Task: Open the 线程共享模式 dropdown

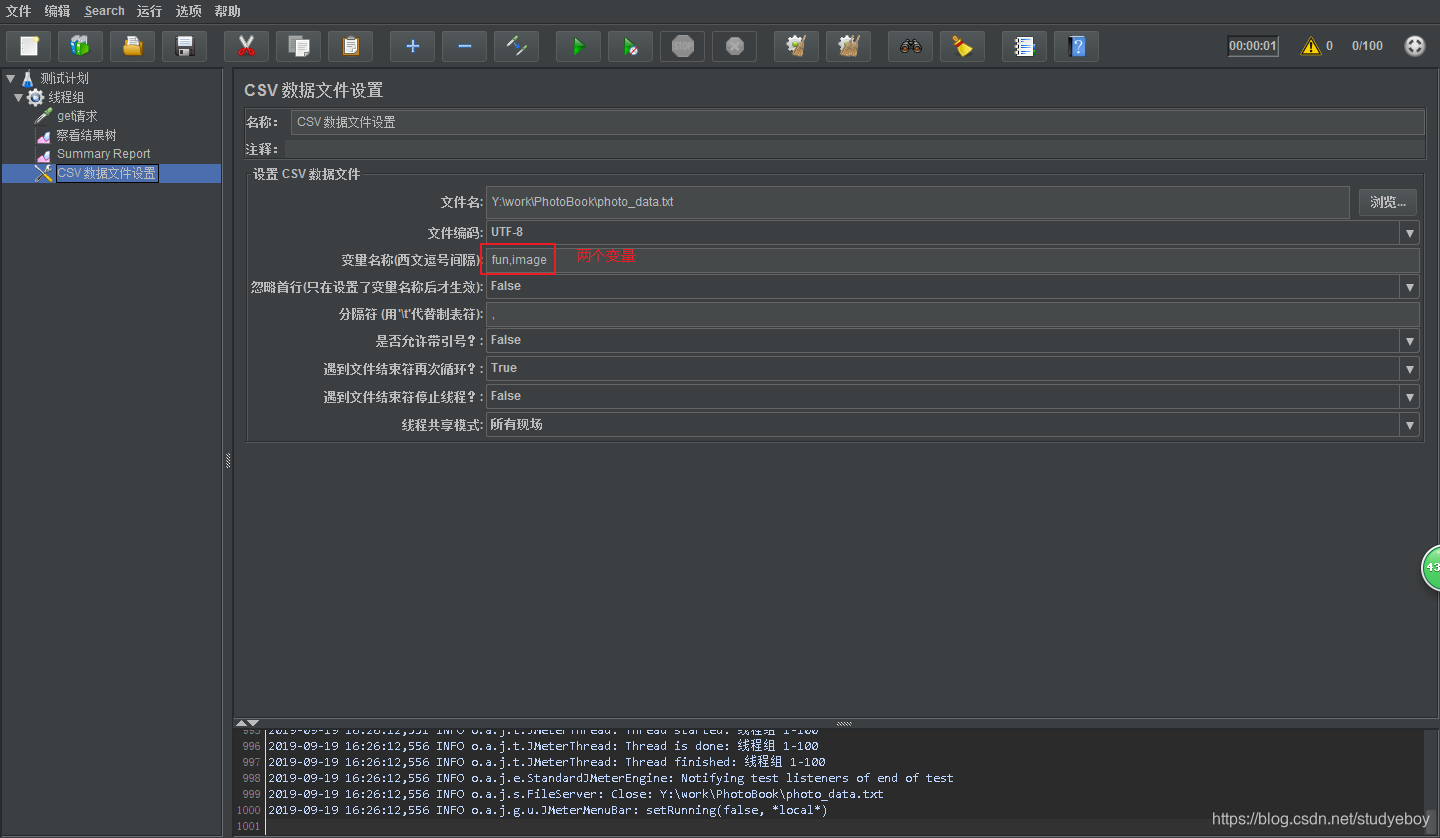Action: coord(1410,425)
